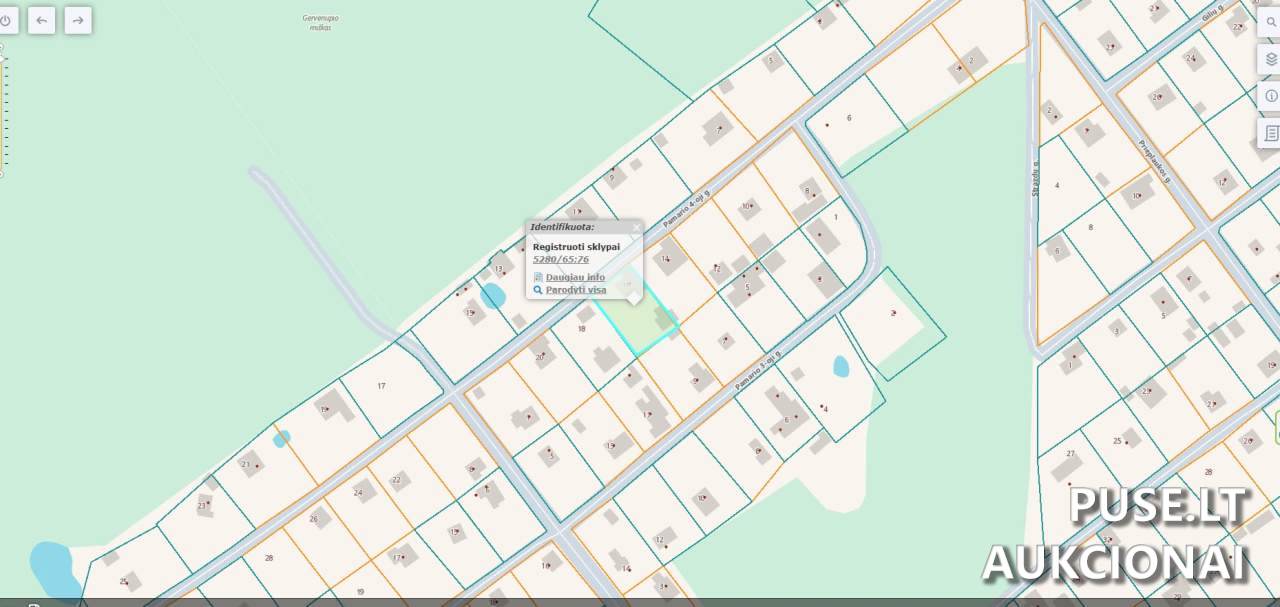This screenshot has width=1280, height=607.
Task: Click the power/reset map button
Action: coord(5,20)
